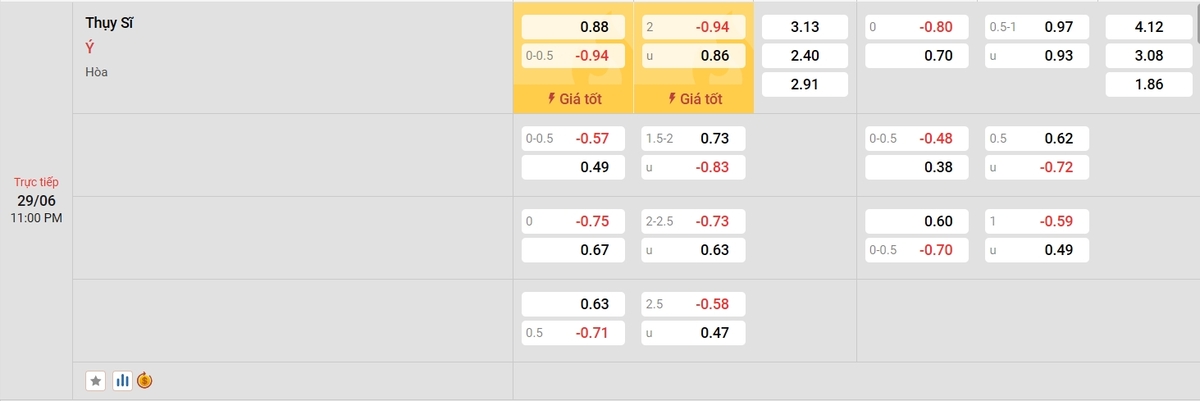The image size is (1200, 401).
Task: Open the Ý team name link
Action: pos(90,48)
